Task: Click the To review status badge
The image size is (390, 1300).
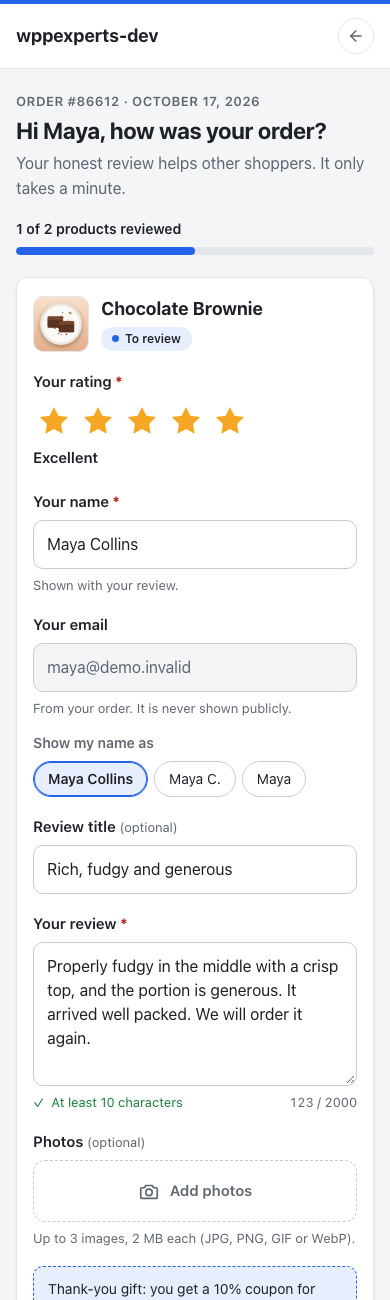Action: tap(146, 339)
